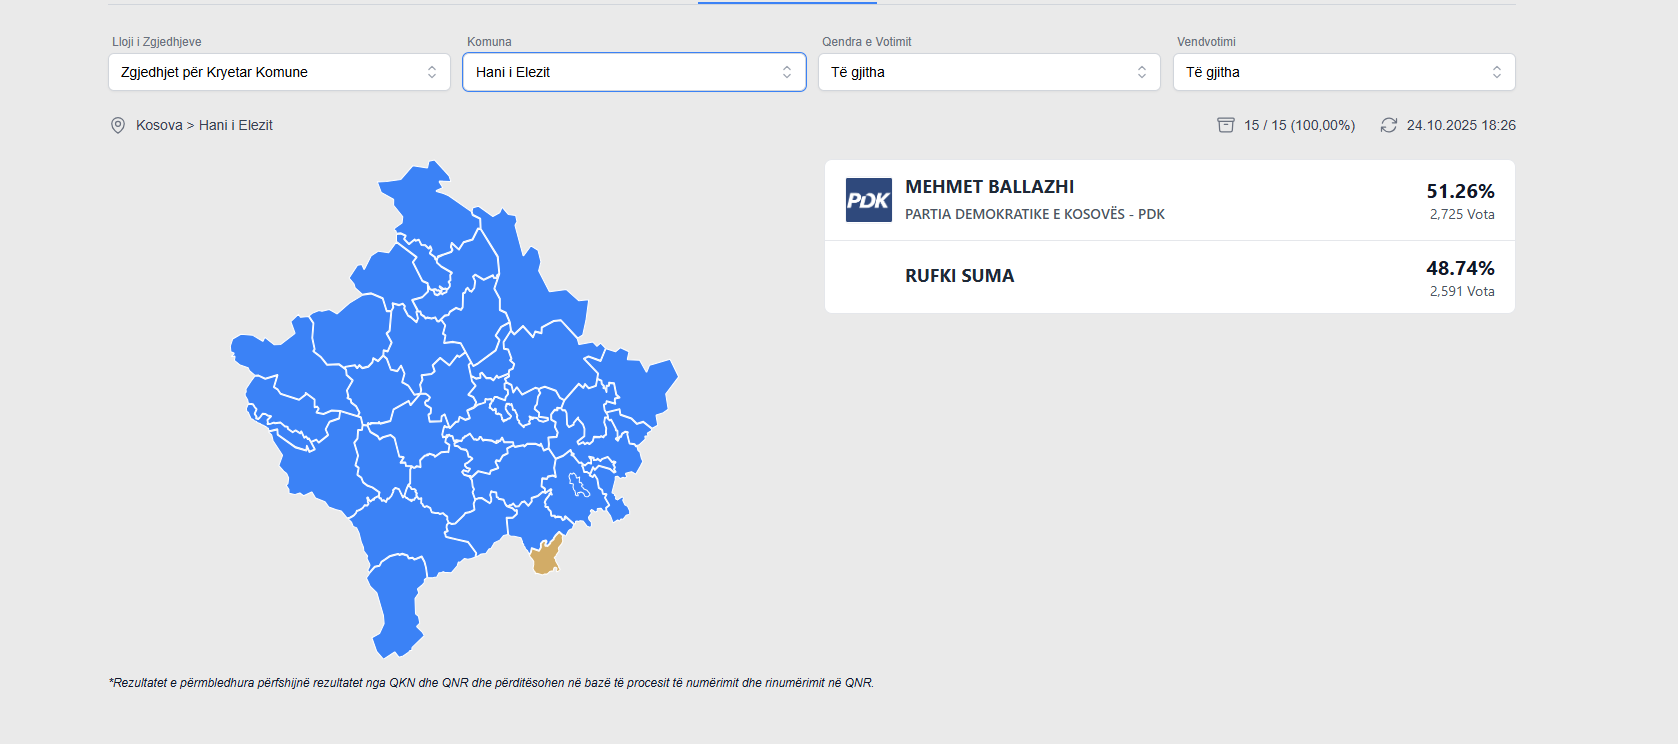
Task: Click the highlighted tan municipality on map
Action: pos(545,556)
